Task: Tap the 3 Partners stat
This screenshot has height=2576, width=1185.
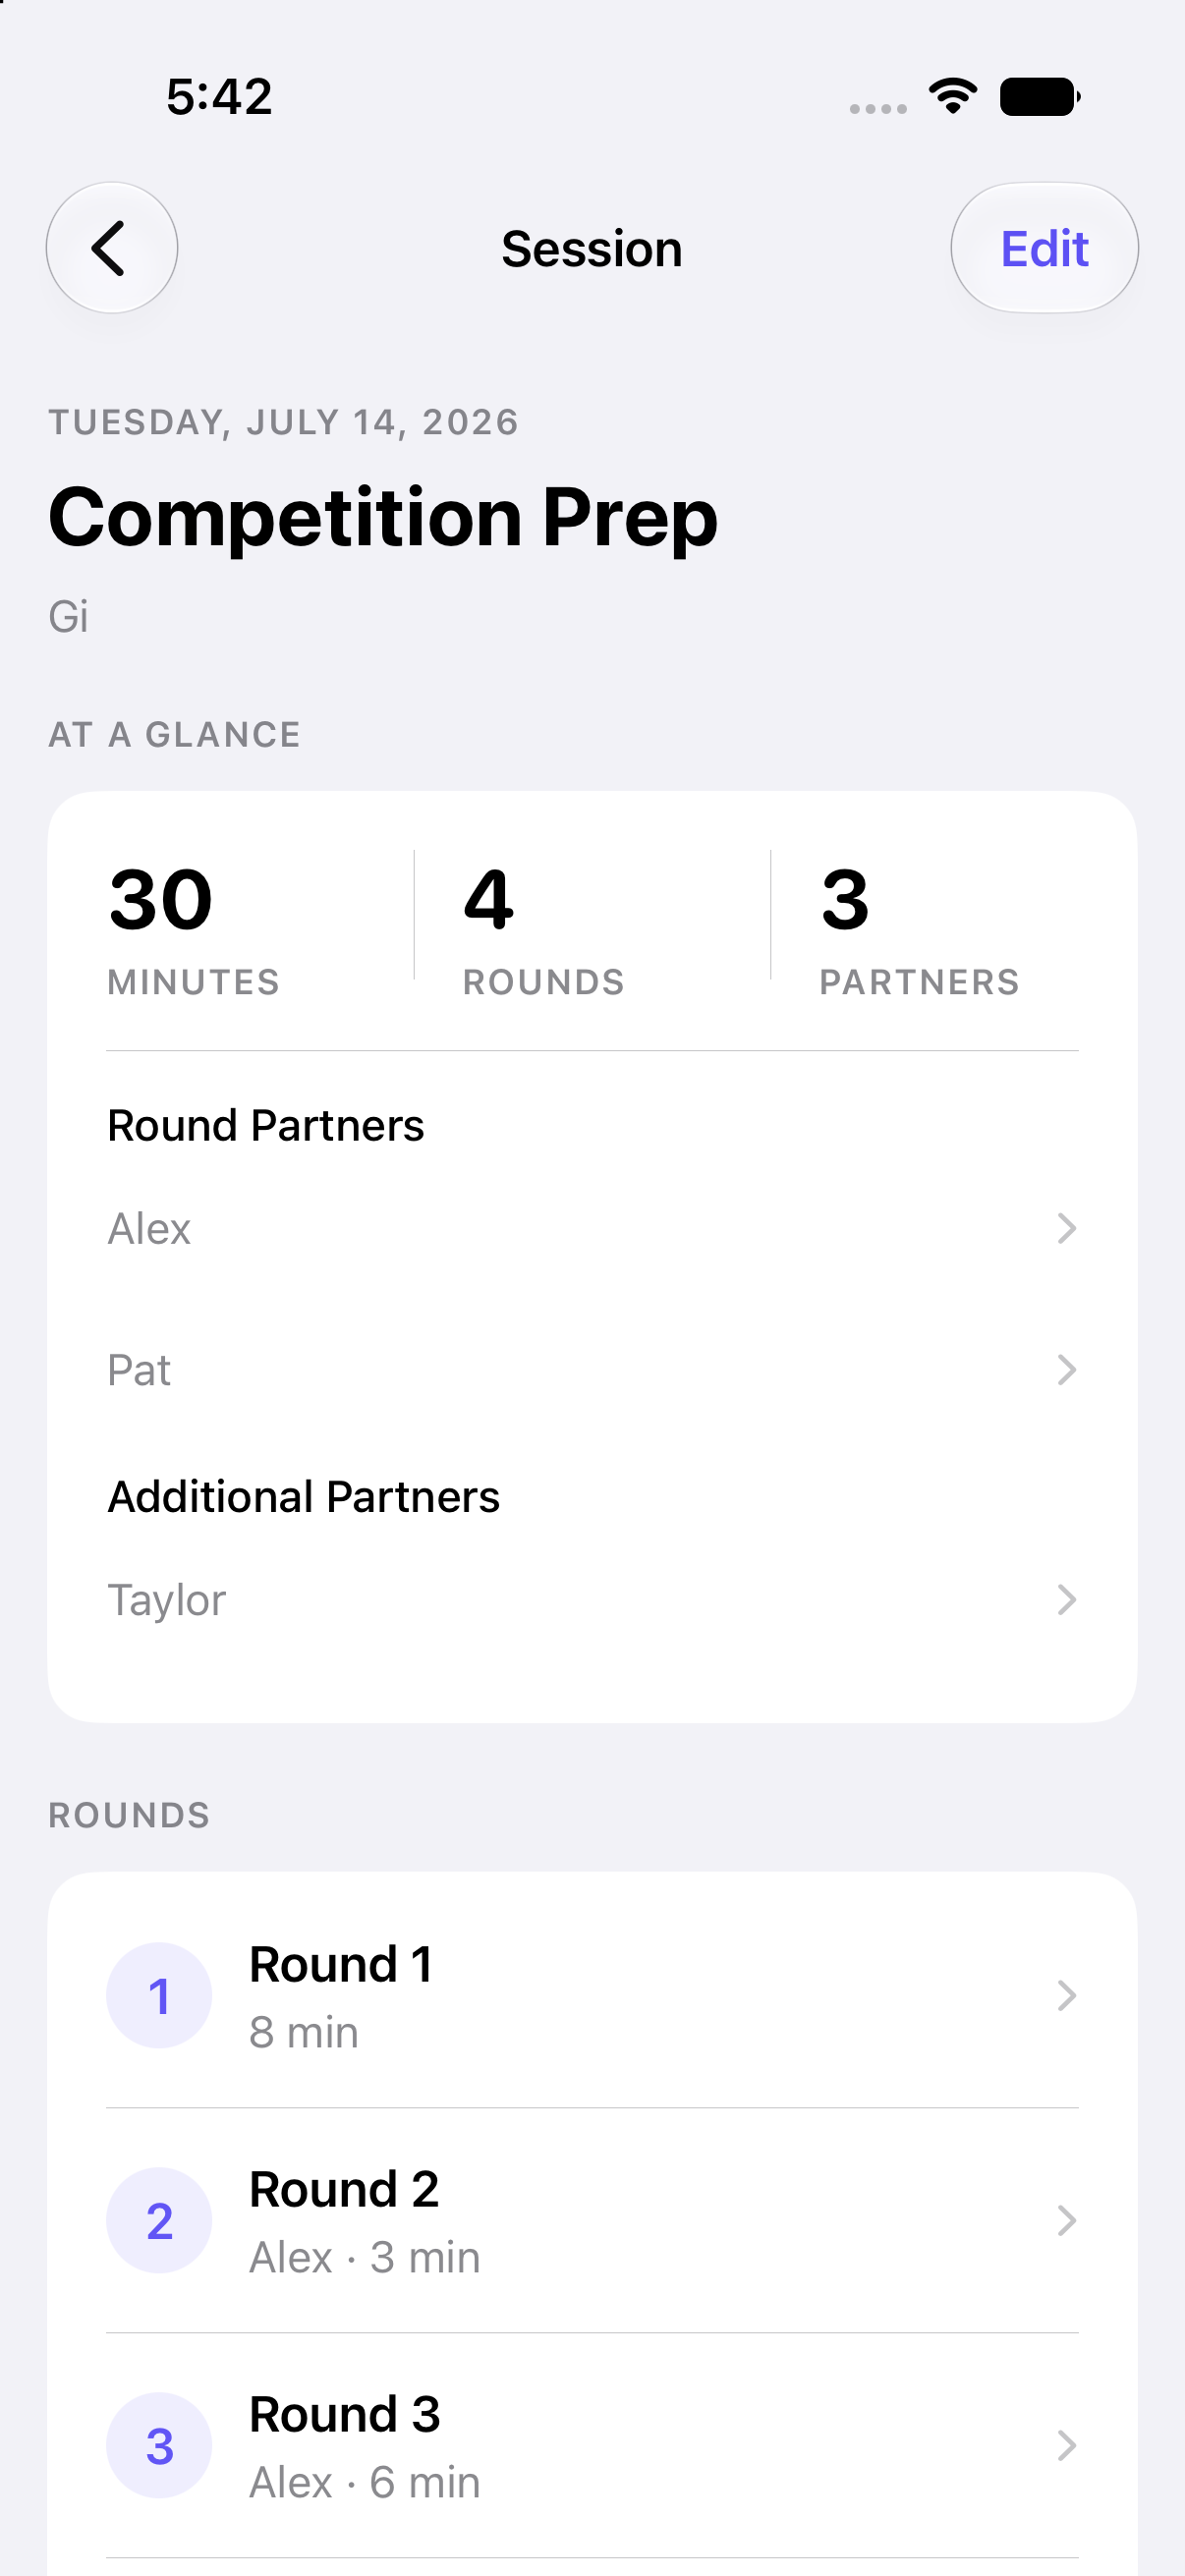Action: point(919,928)
